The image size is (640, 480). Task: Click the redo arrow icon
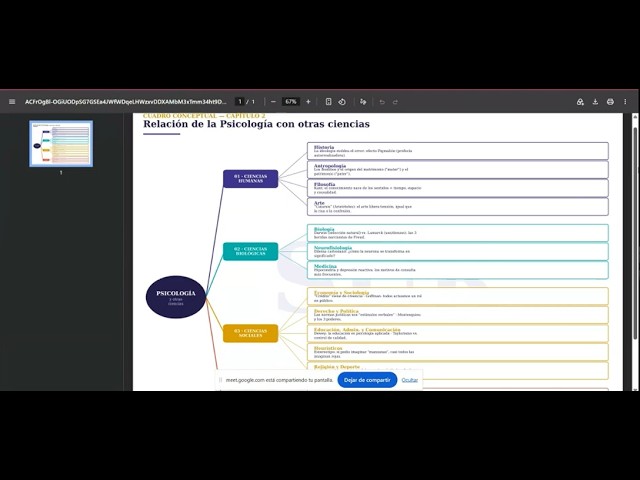coord(395,102)
